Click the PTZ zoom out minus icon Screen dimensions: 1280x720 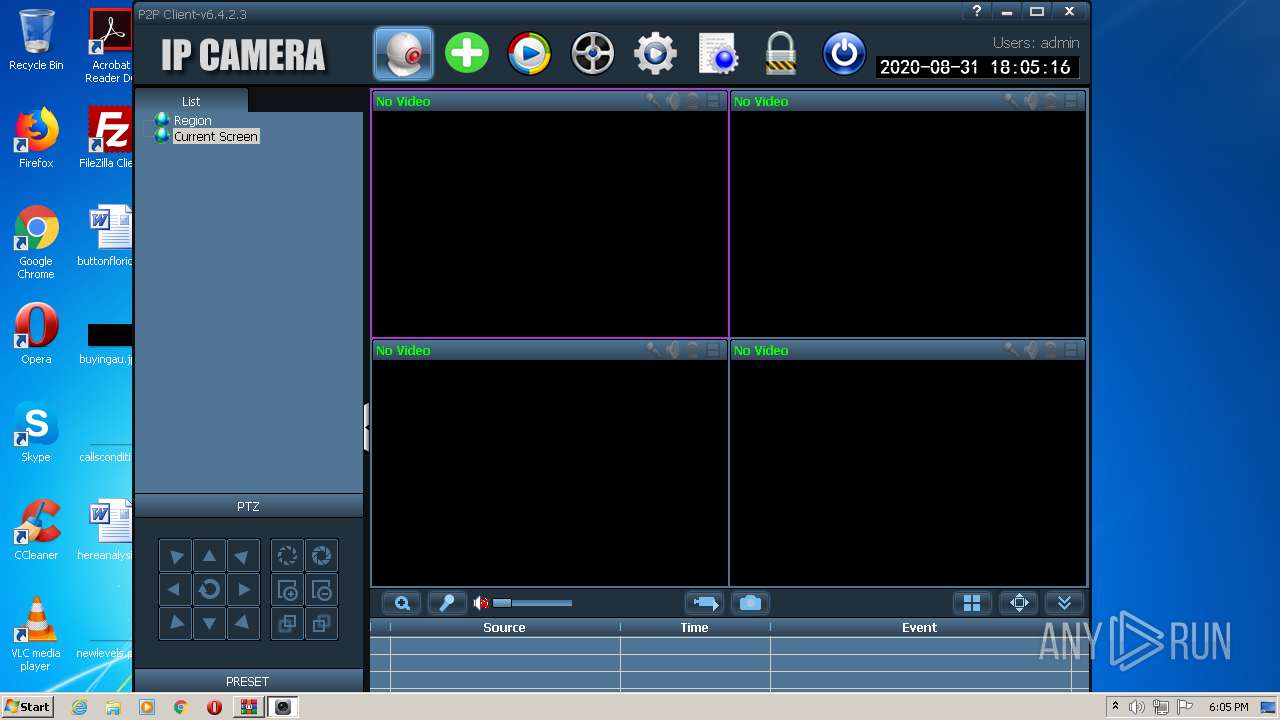click(x=321, y=590)
